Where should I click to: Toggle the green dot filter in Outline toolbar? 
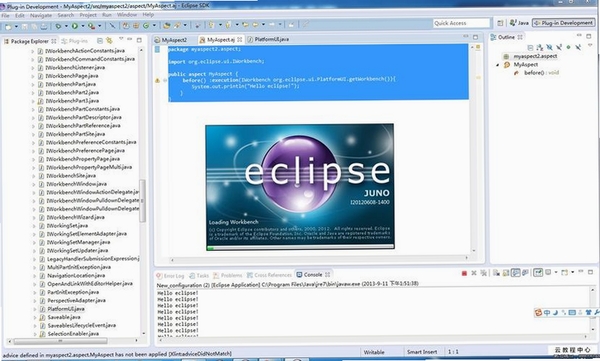569,47
